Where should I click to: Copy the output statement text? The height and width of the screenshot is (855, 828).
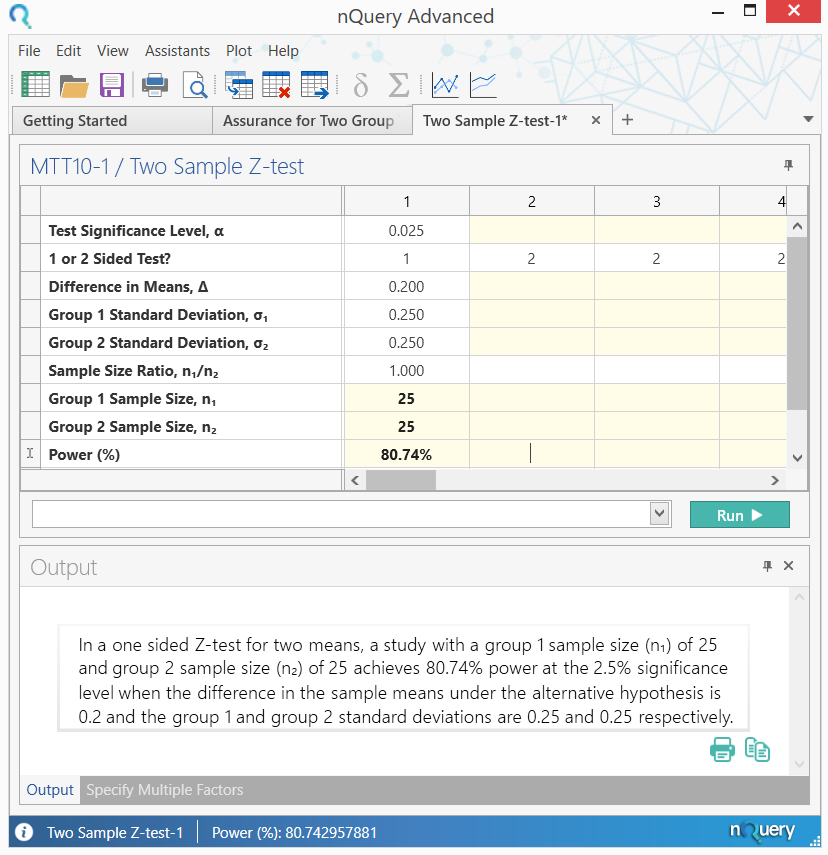tap(757, 749)
